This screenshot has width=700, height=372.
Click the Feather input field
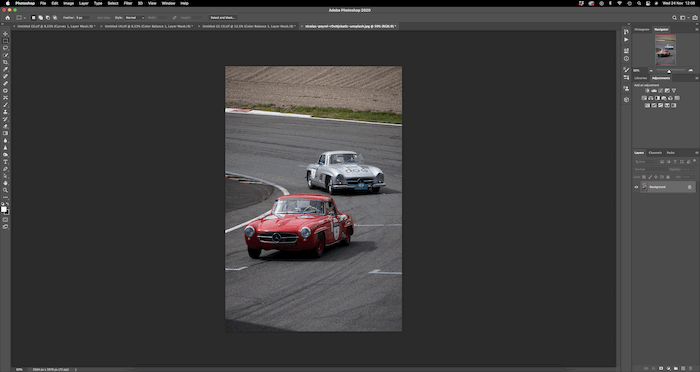click(x=82, y=18)
